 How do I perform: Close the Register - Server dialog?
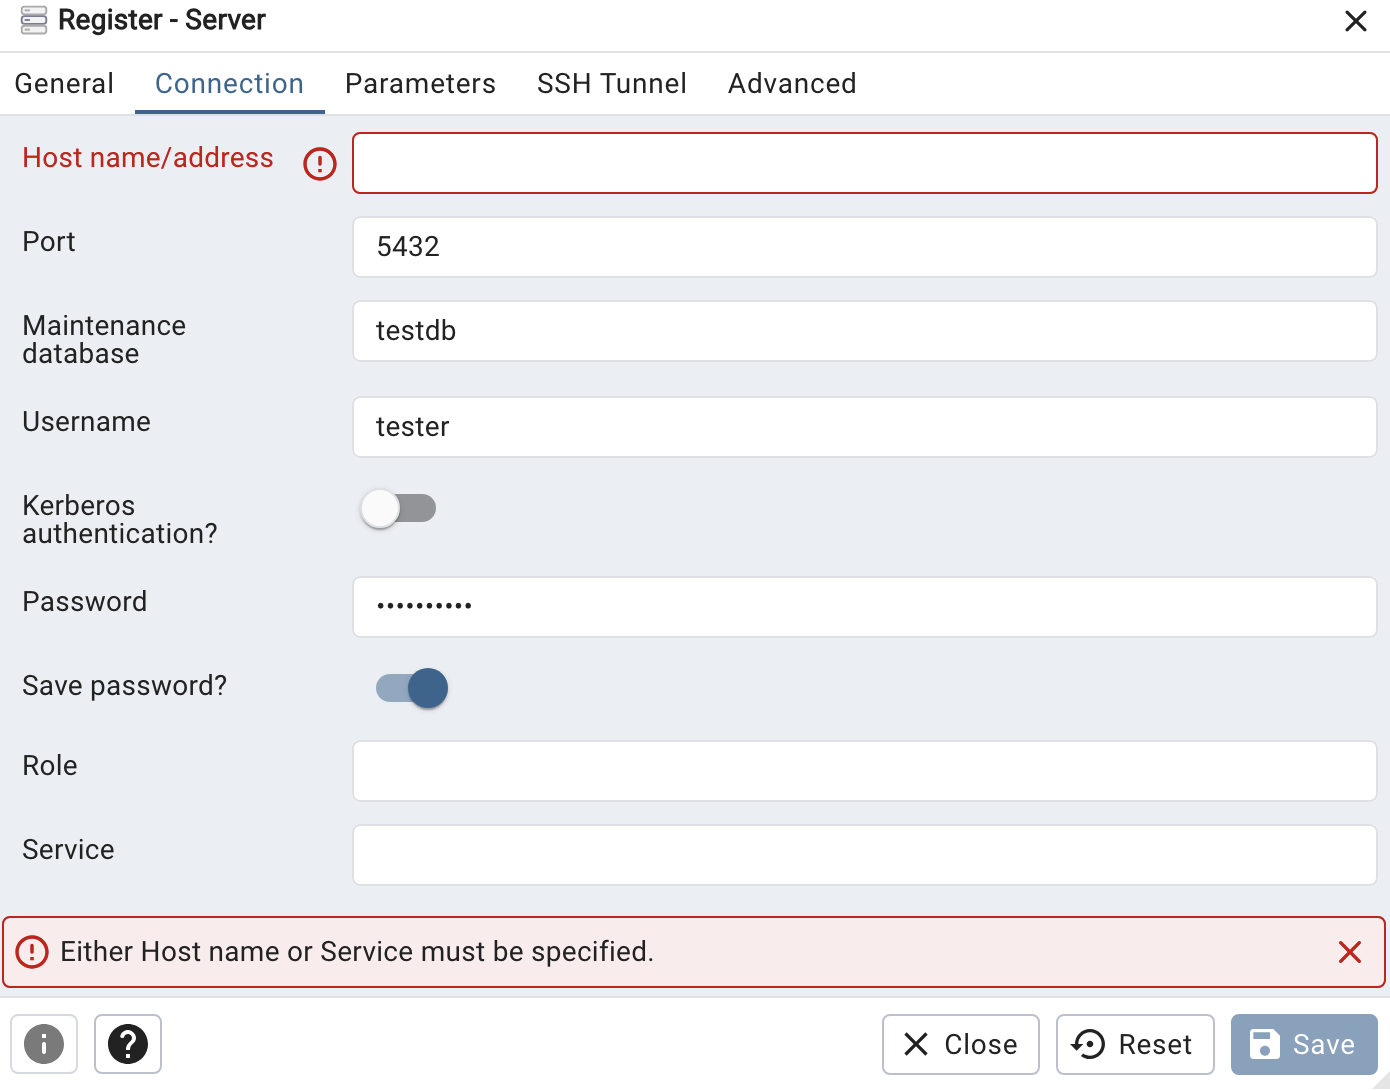click(1355, 21)
